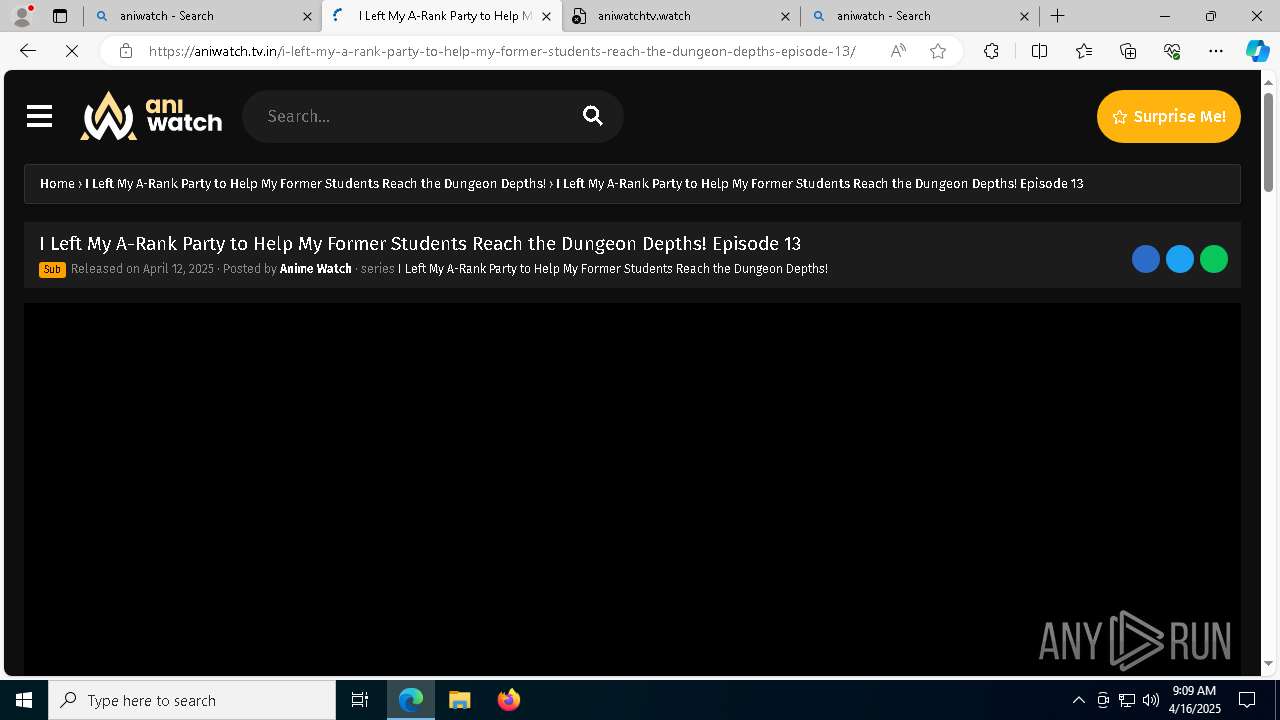Open the series breadcrumb link after Home

pyautogui.click(x=315, y=183)
